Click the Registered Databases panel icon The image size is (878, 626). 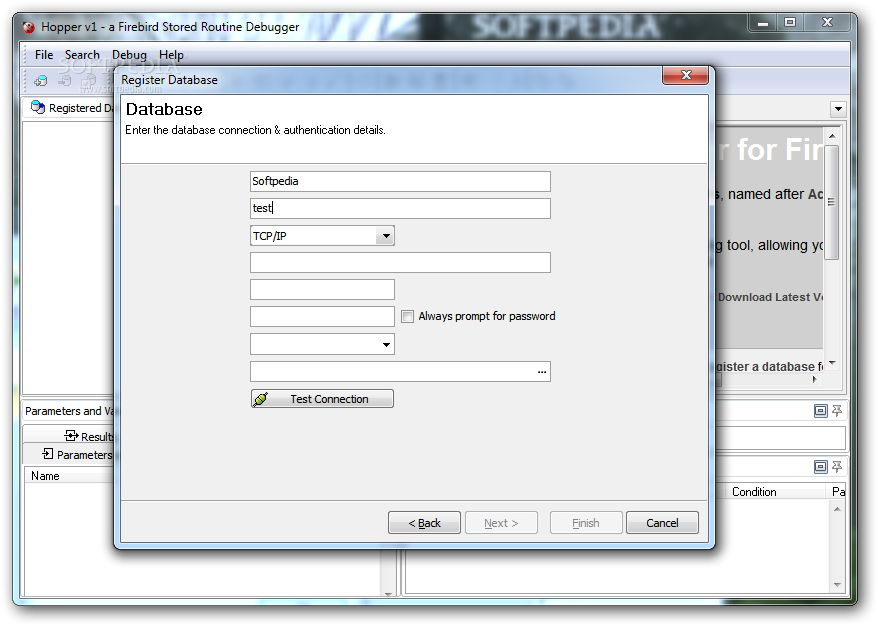tap(38, 107)
